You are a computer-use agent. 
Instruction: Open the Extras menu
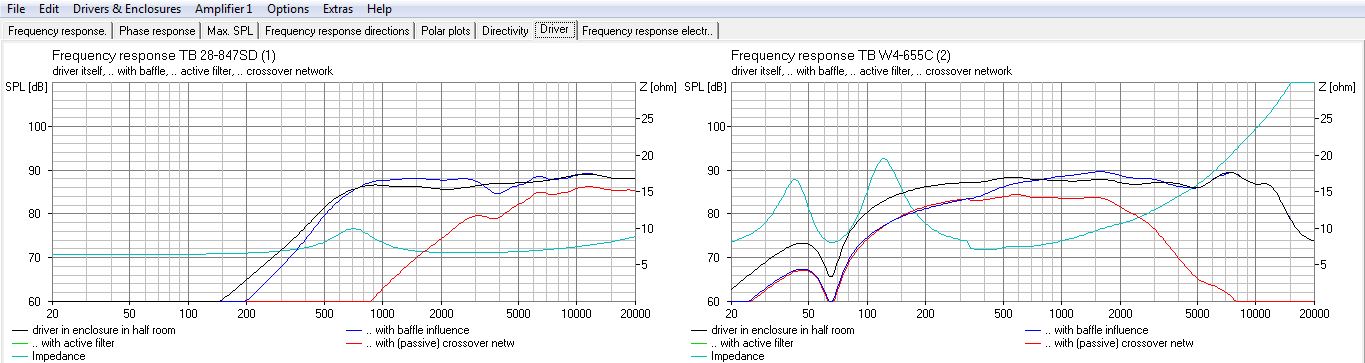[x=337, y=9]
